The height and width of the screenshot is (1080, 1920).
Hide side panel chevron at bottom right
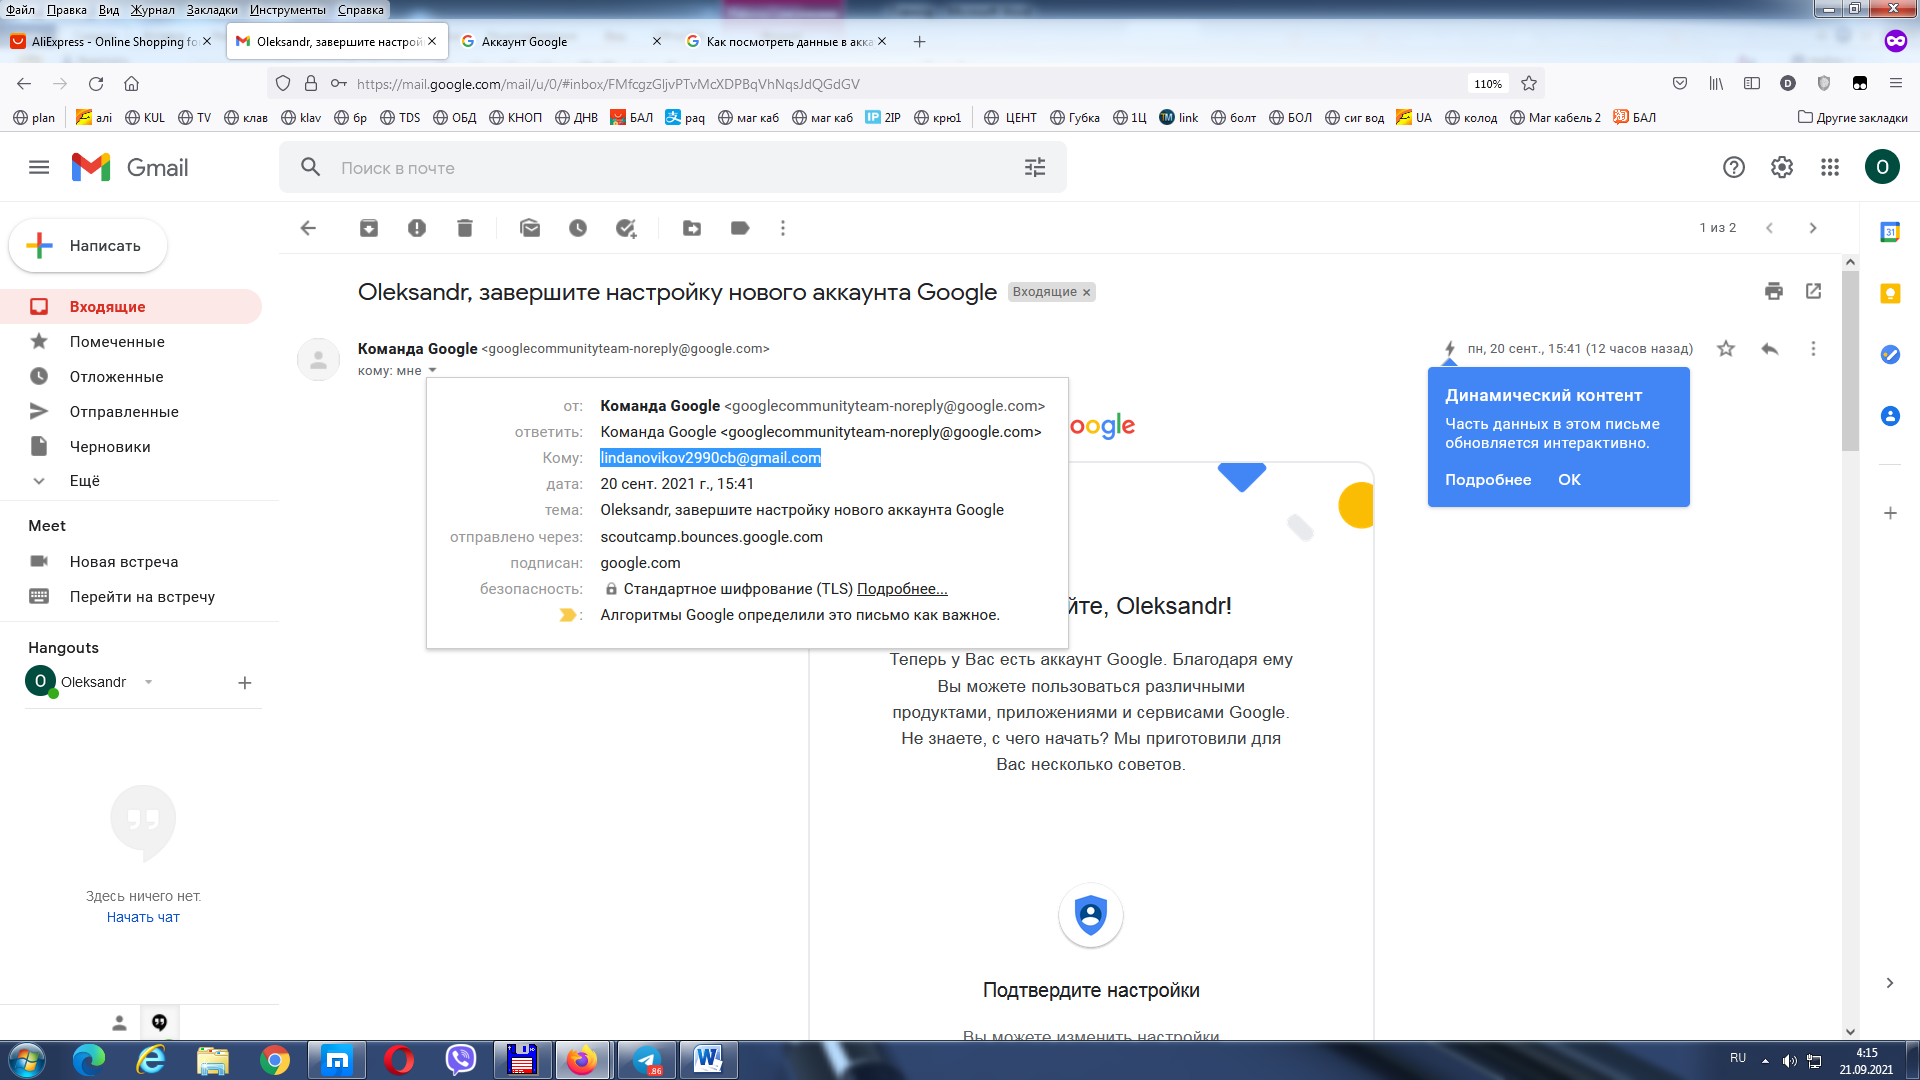(1890, 983)
